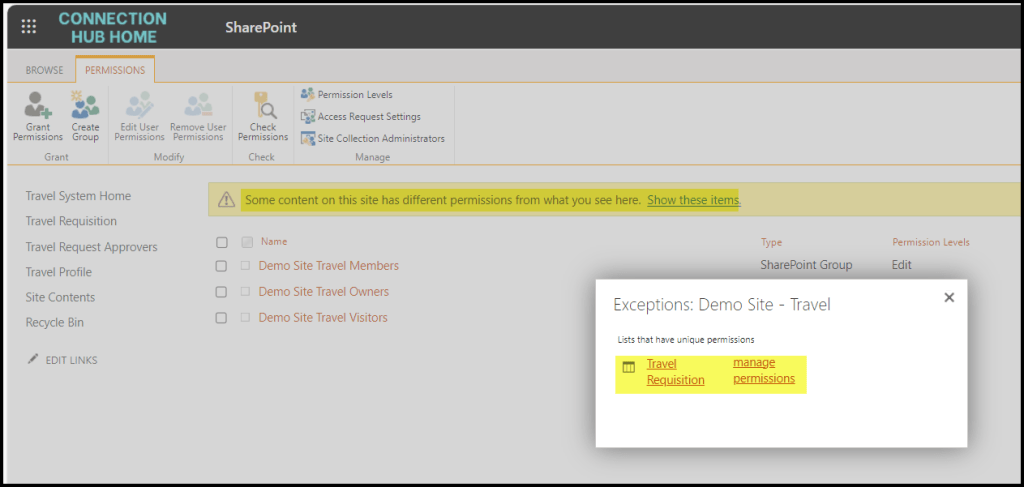Click the Check Permissions icon
Screen dimensions: 1024x487
(263, 107)
